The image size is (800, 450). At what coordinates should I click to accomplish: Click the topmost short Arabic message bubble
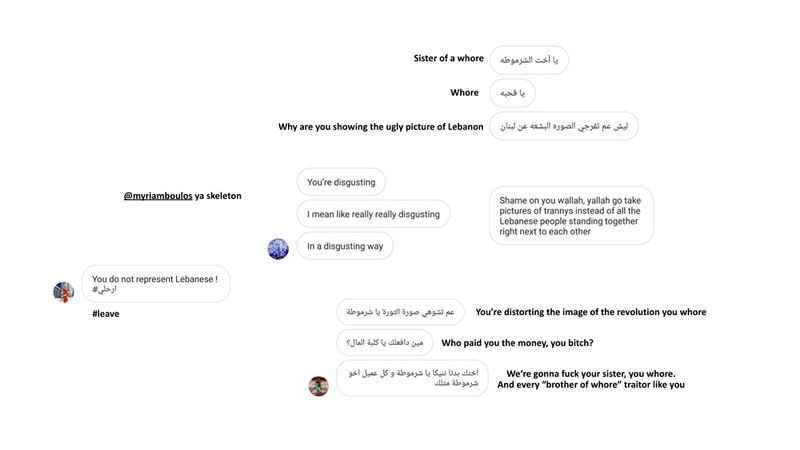[529, 60]
